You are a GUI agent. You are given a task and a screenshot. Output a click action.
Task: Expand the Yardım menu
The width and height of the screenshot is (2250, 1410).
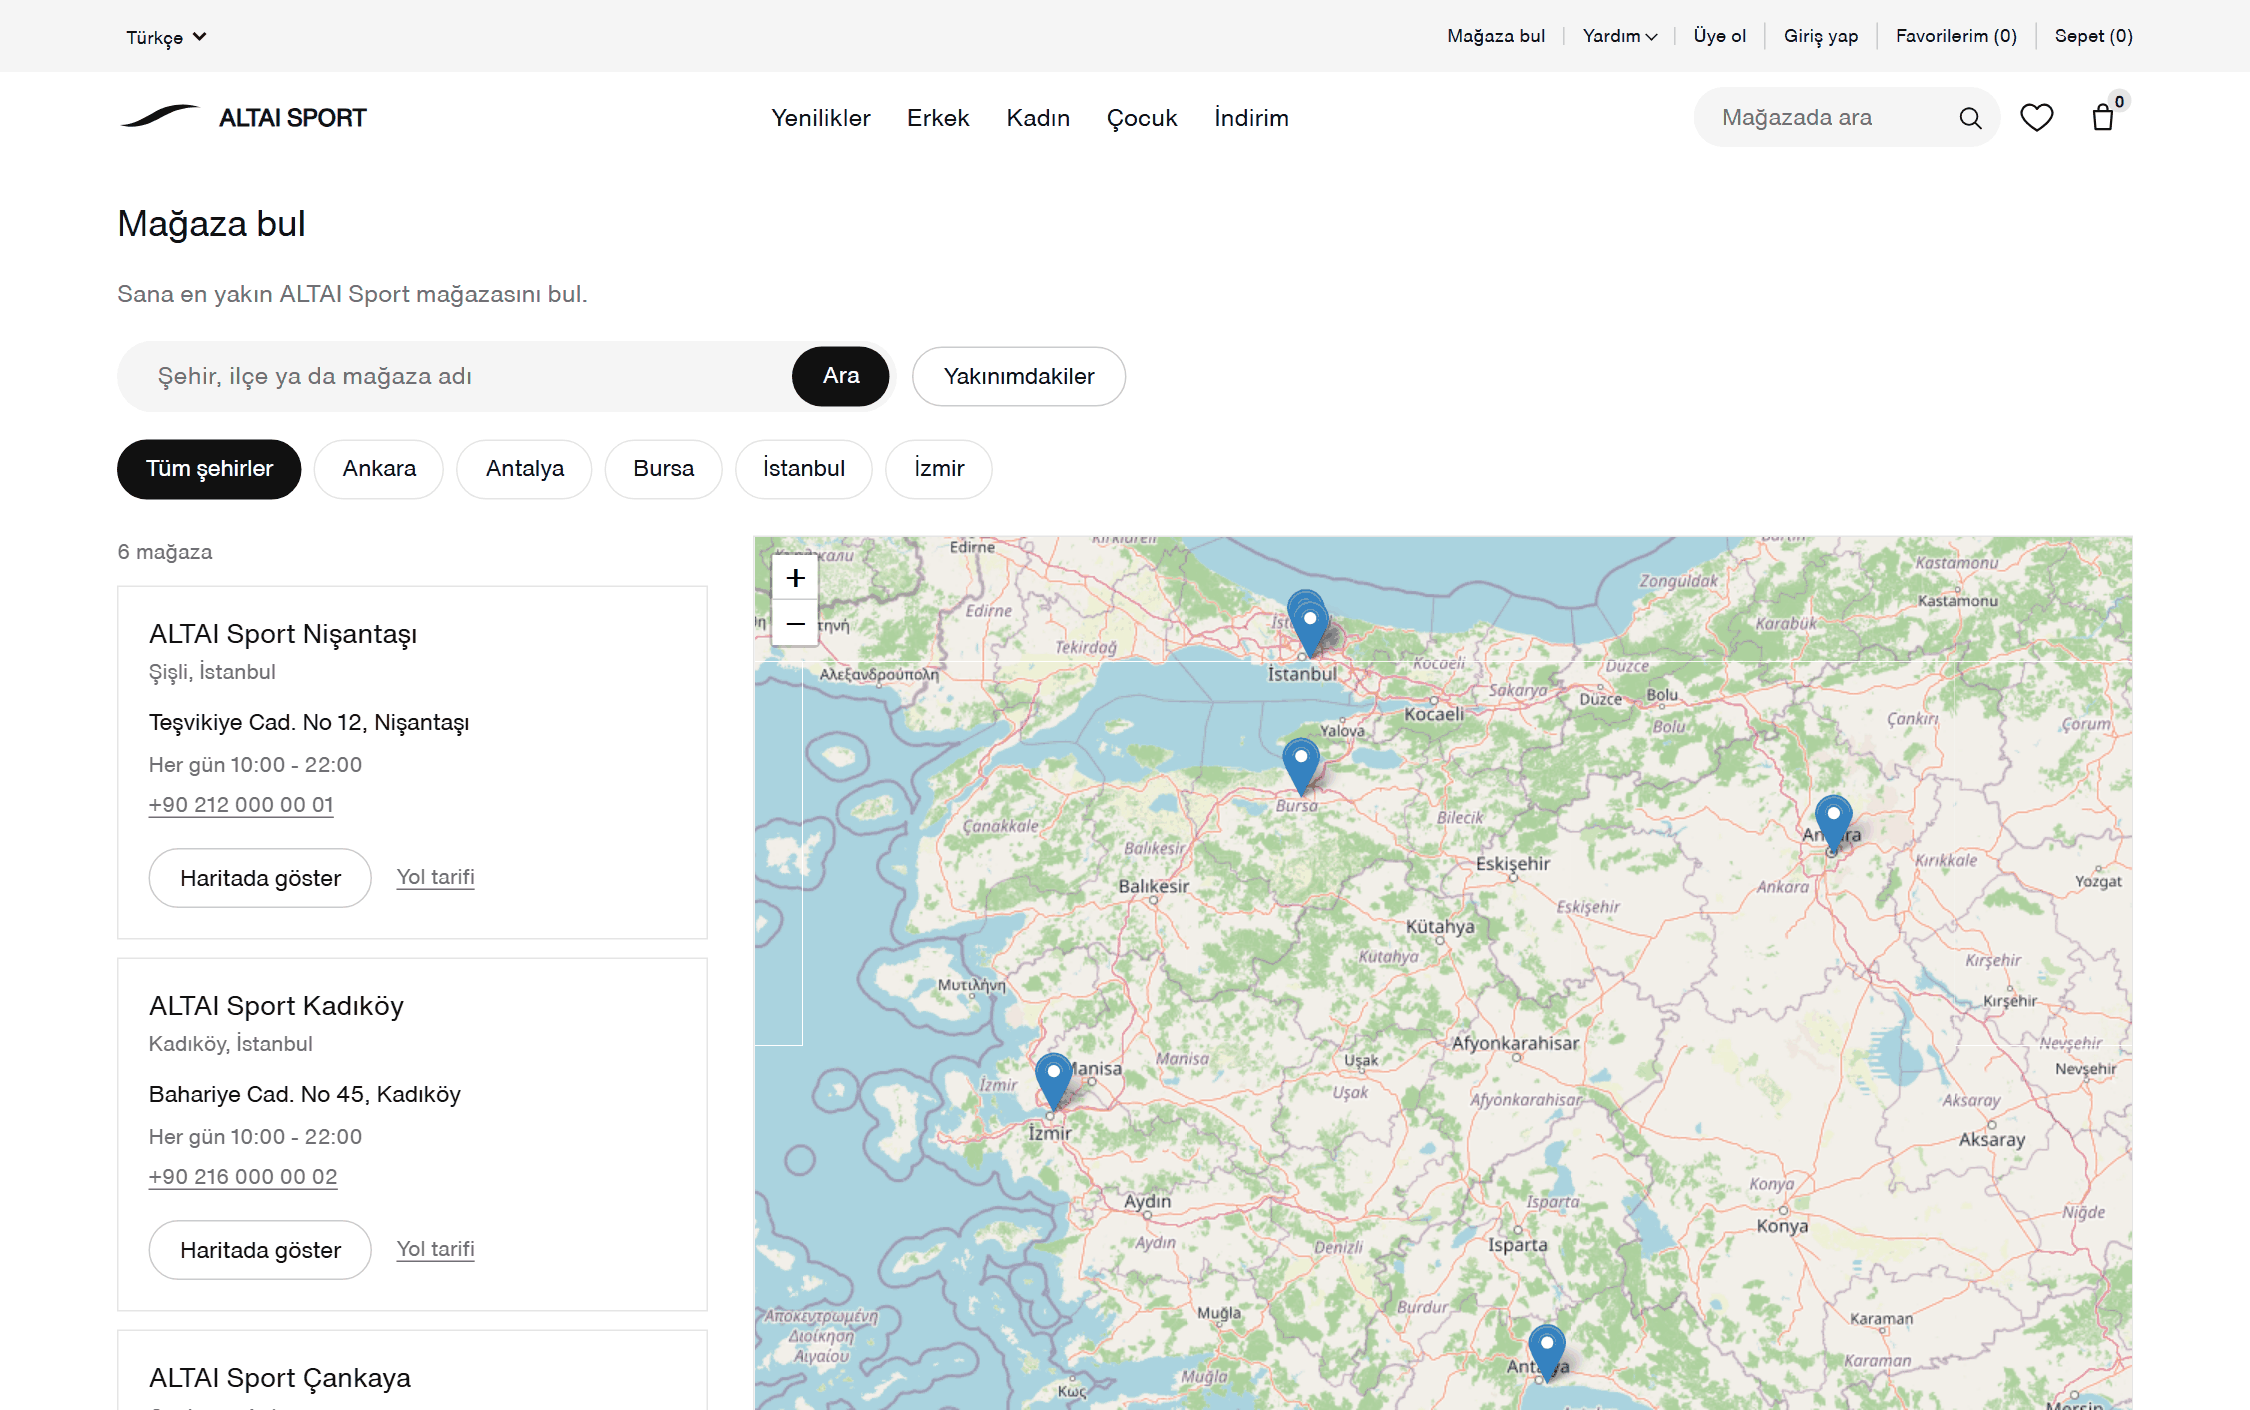(x=1620, y=36)
